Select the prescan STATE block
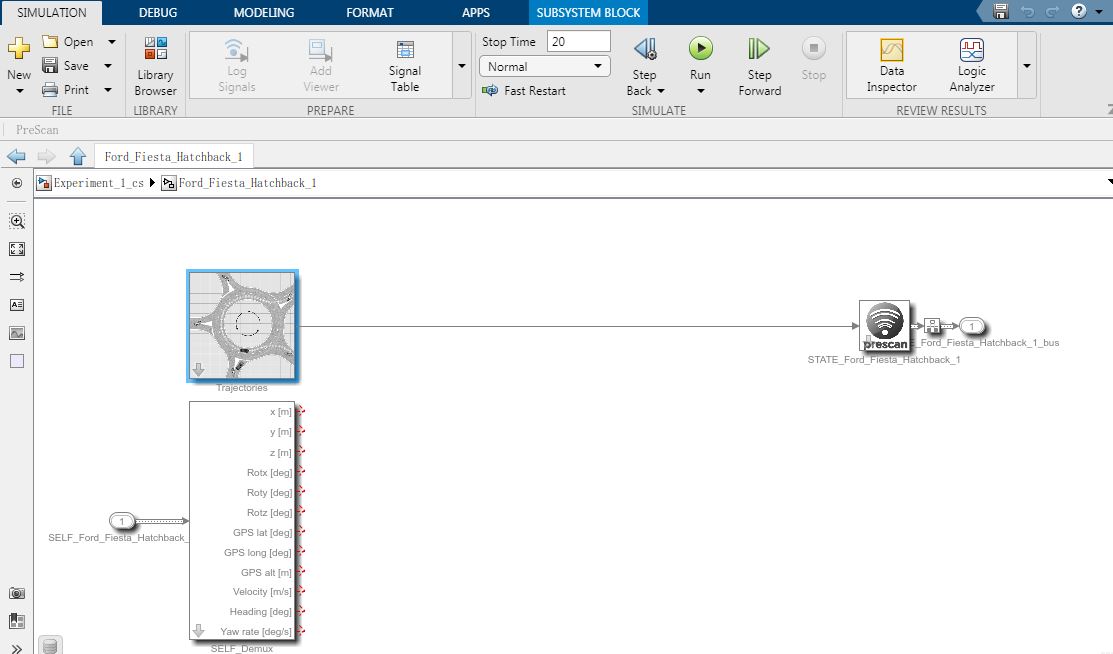The image size is (1113, 654). [884, 326]
